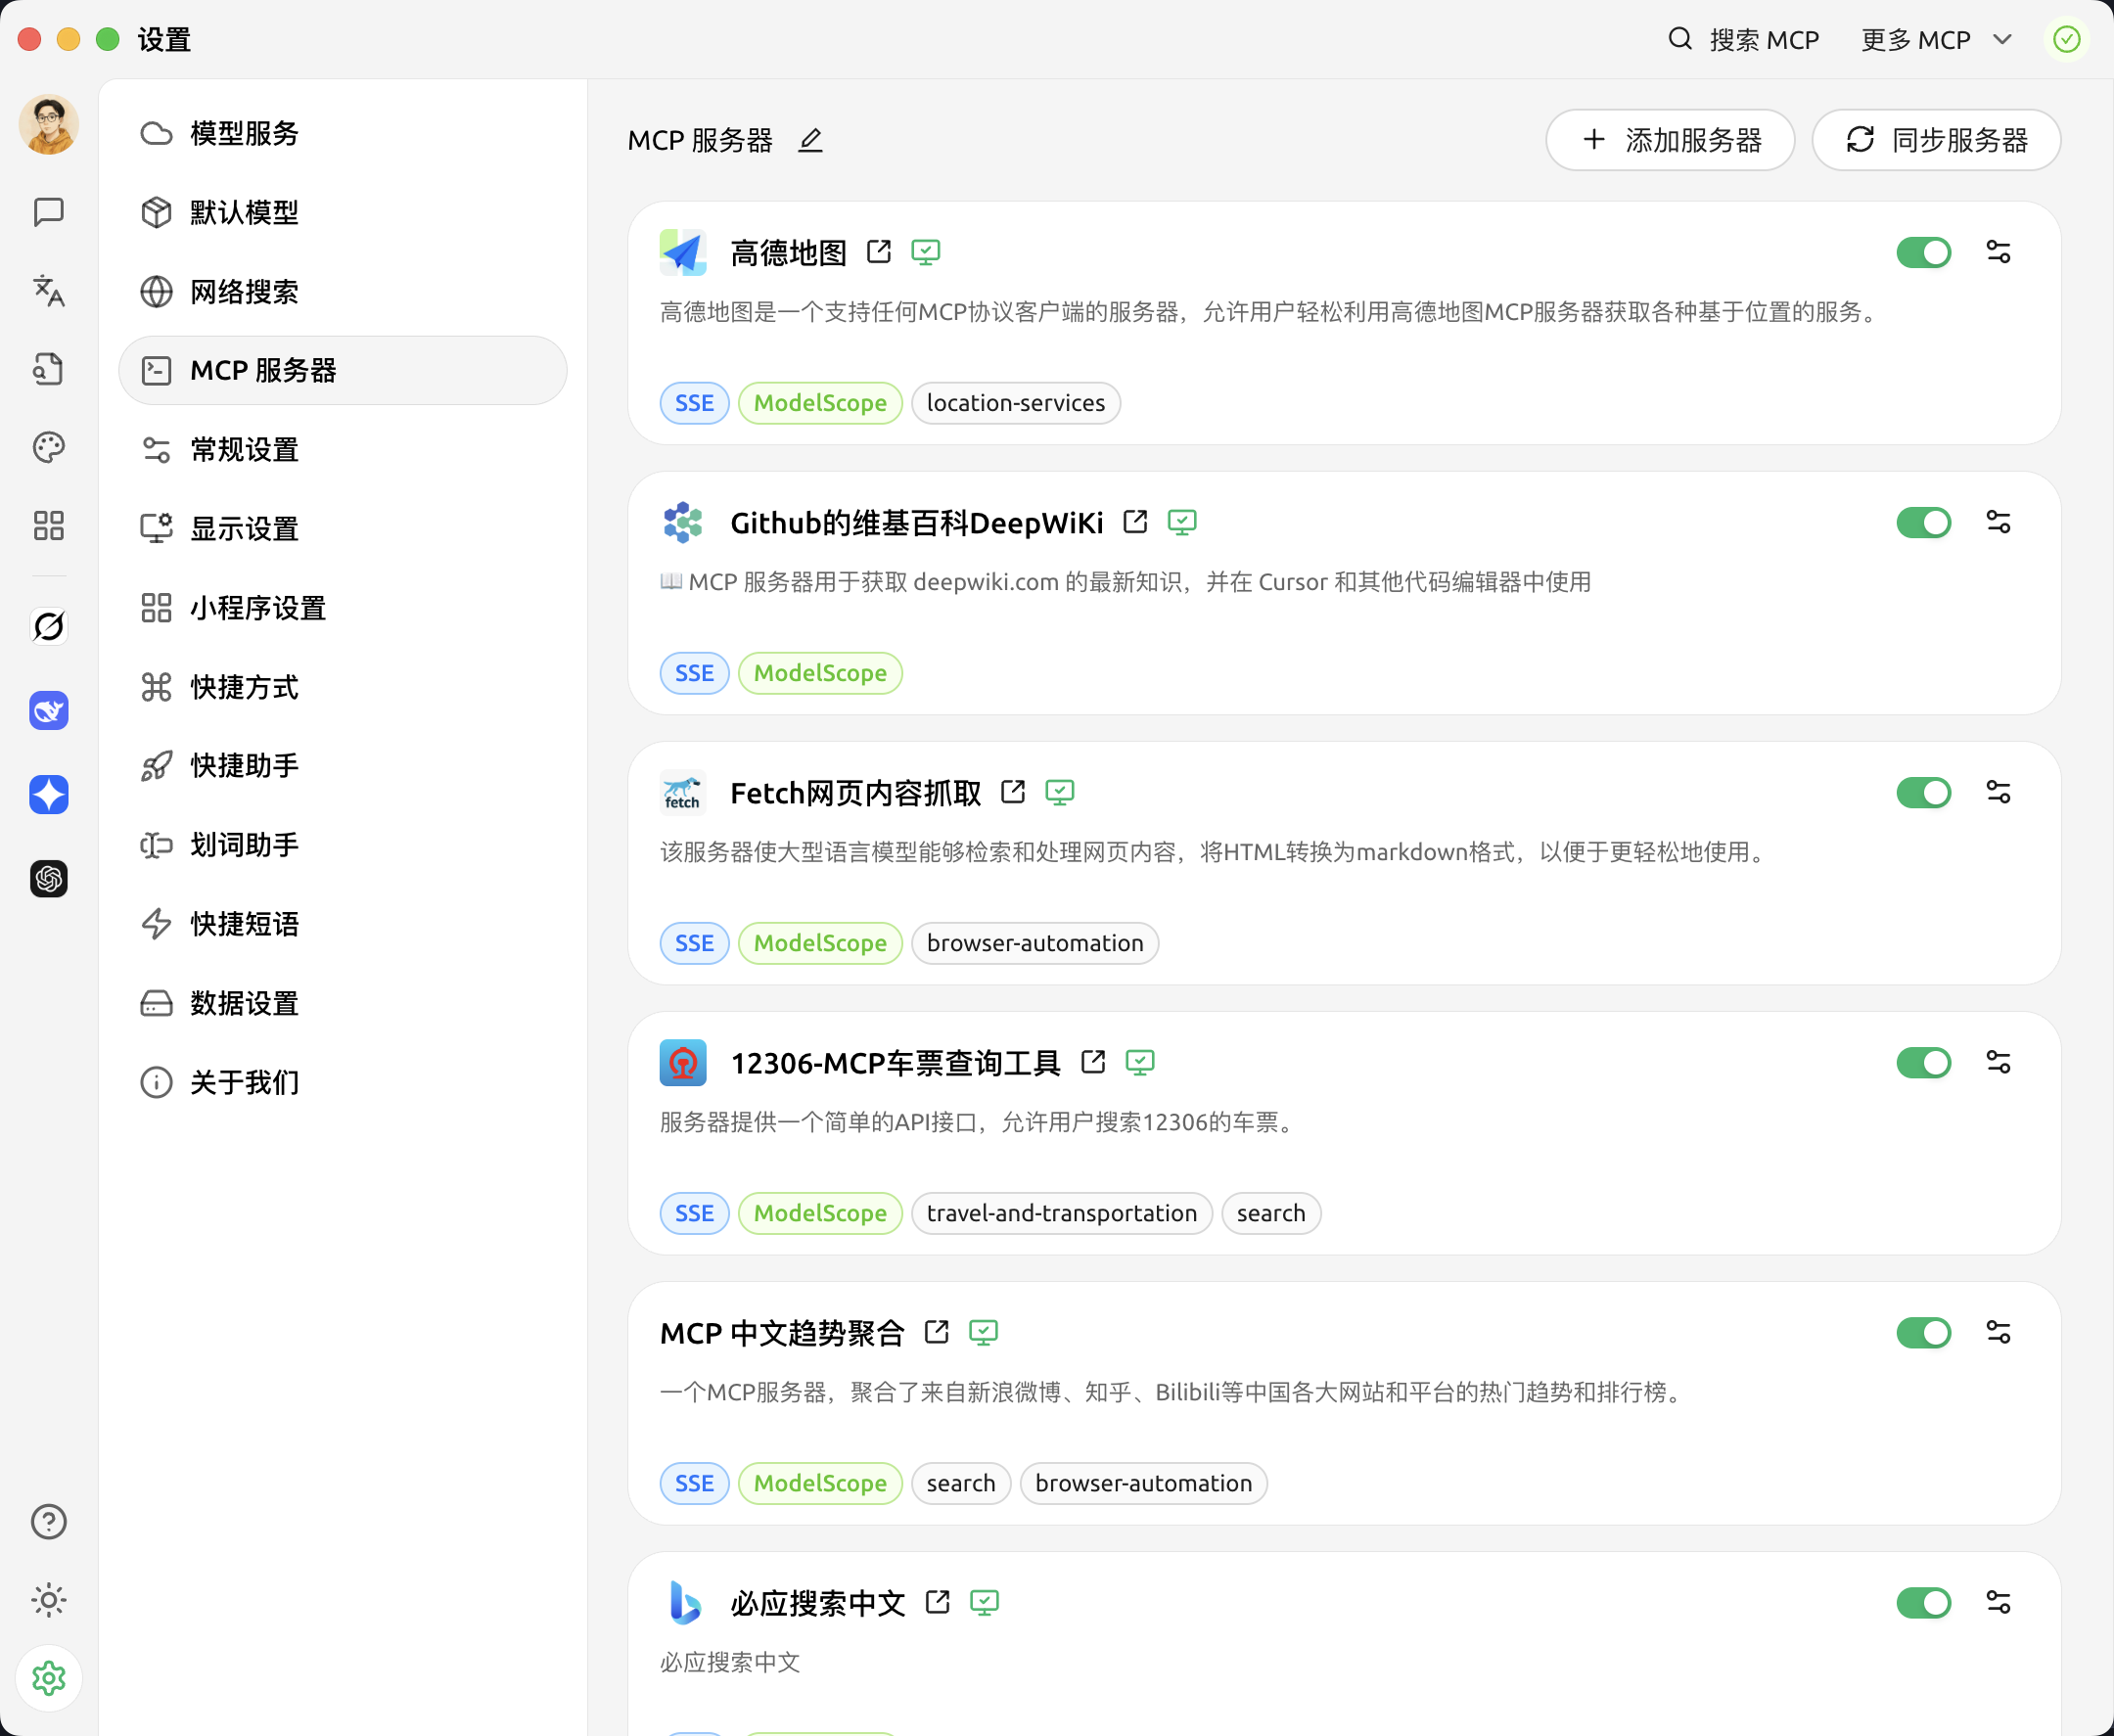Open 快捷方式 settings section
This screenshot has height=1736, width=2114.
[342, 686]
